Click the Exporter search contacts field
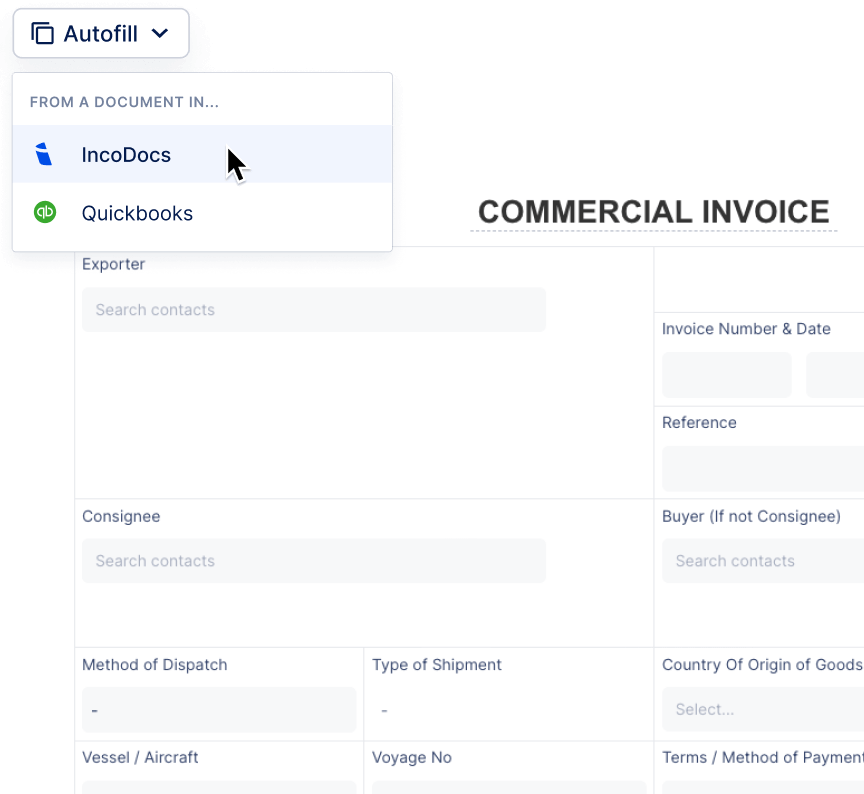The height and width of the screenshot is (794, 864). pyautogui.click(x=313, y=310)
